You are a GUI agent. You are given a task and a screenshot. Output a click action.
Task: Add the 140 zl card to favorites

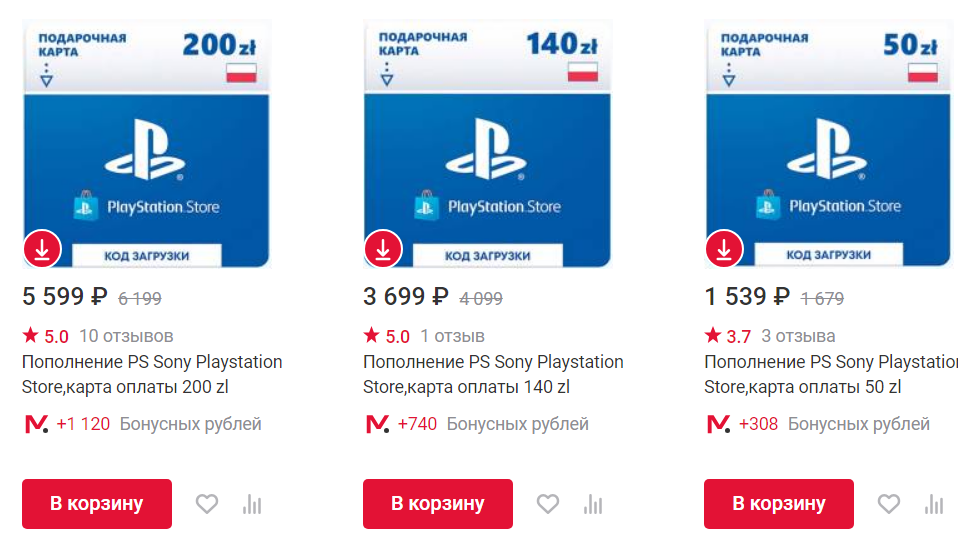tap(547, 504)
